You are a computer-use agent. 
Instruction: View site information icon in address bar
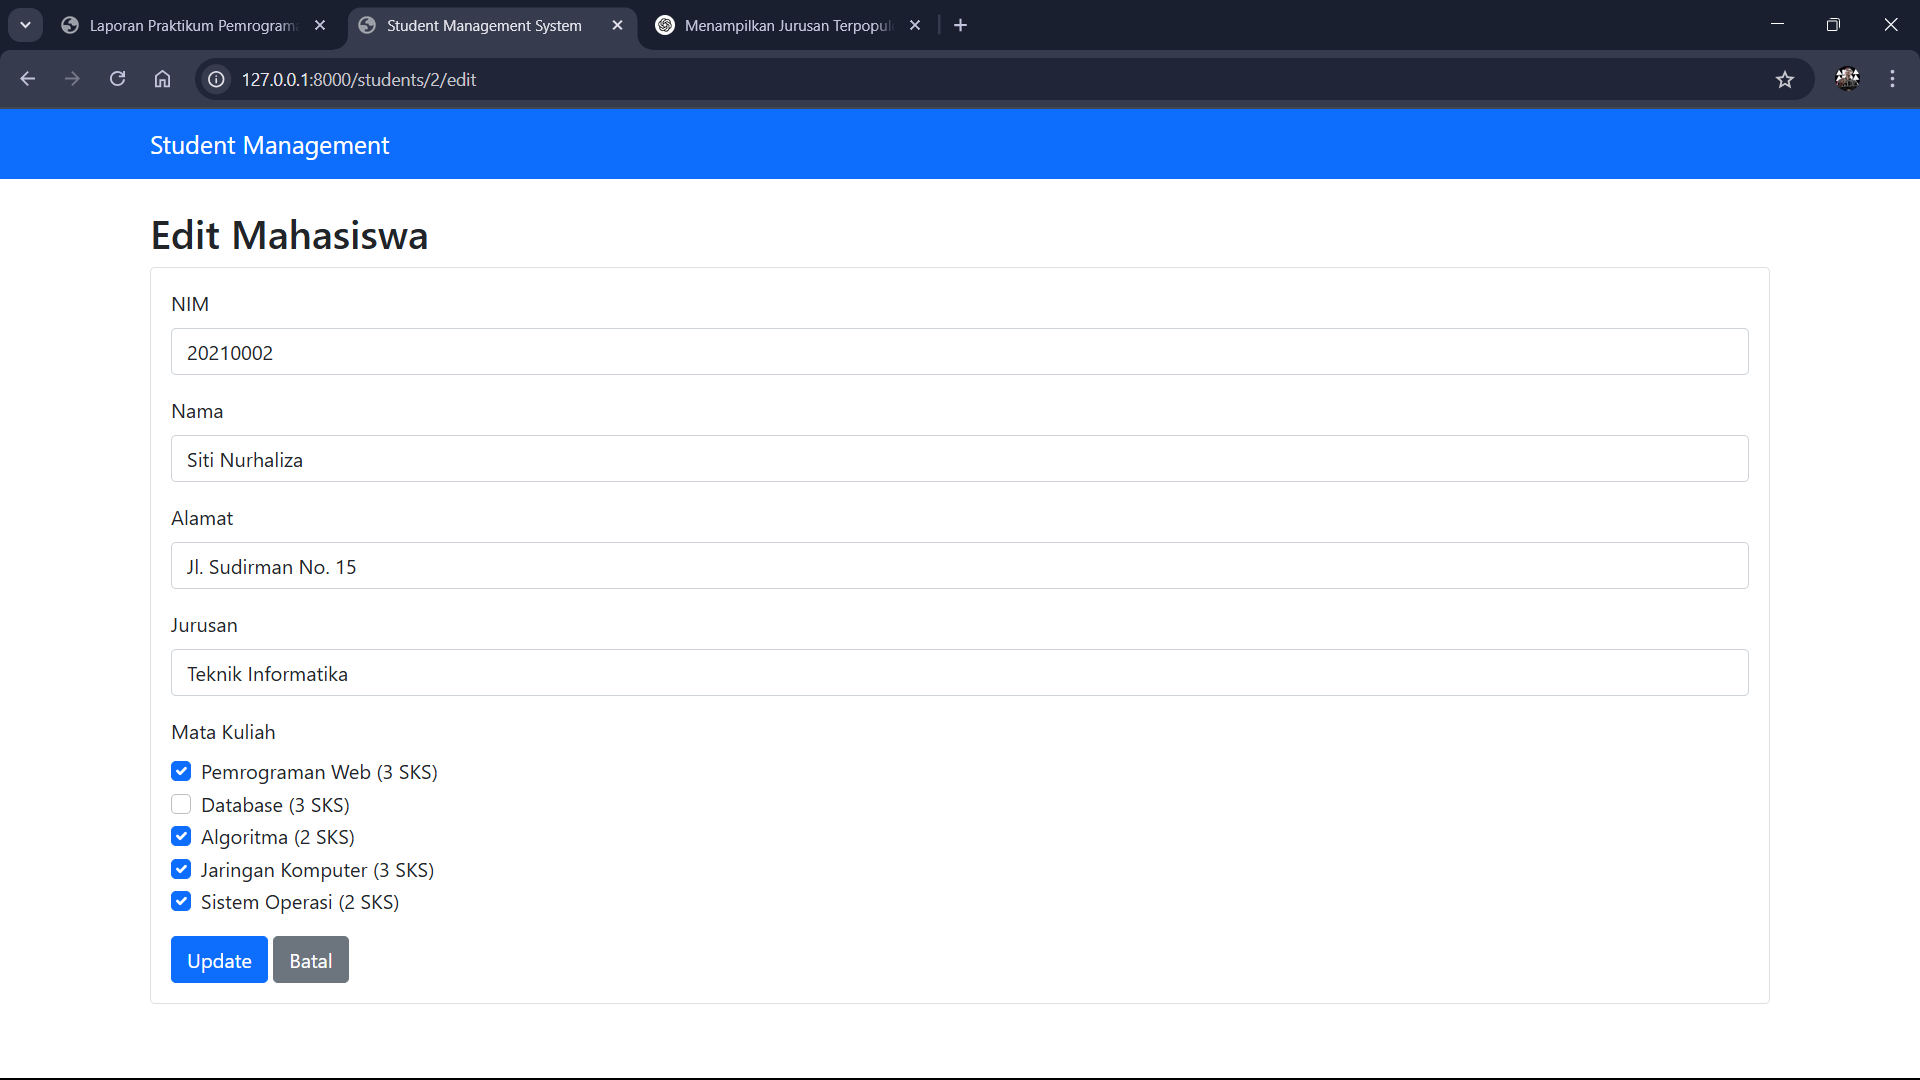216,79
